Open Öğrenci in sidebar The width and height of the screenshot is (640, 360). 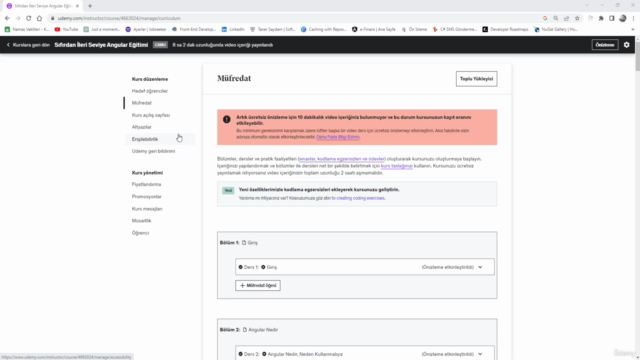pyautogui.click(x=140, y=233)
